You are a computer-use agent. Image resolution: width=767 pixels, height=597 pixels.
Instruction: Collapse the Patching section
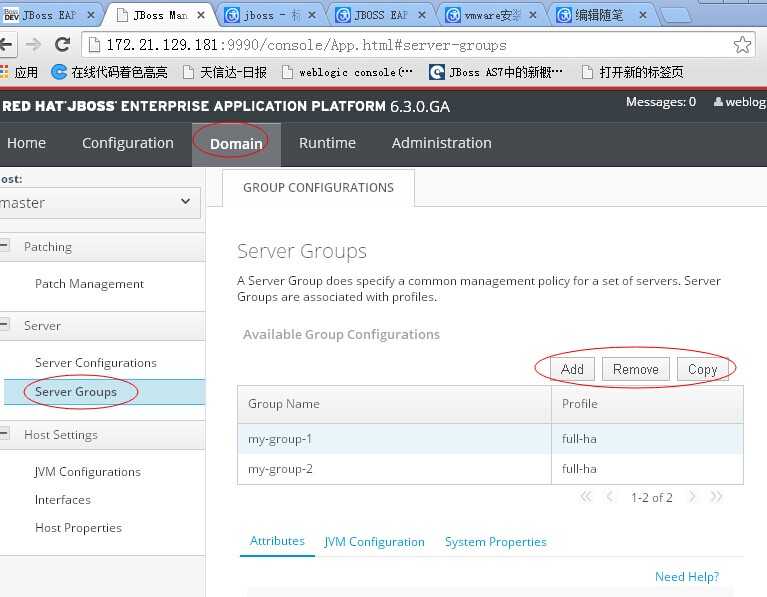(4, 246)
